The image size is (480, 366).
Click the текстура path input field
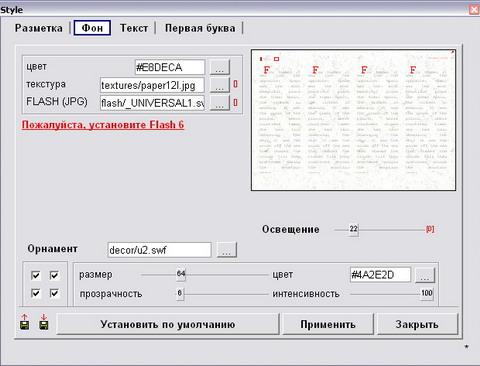[x=152, y=85]
